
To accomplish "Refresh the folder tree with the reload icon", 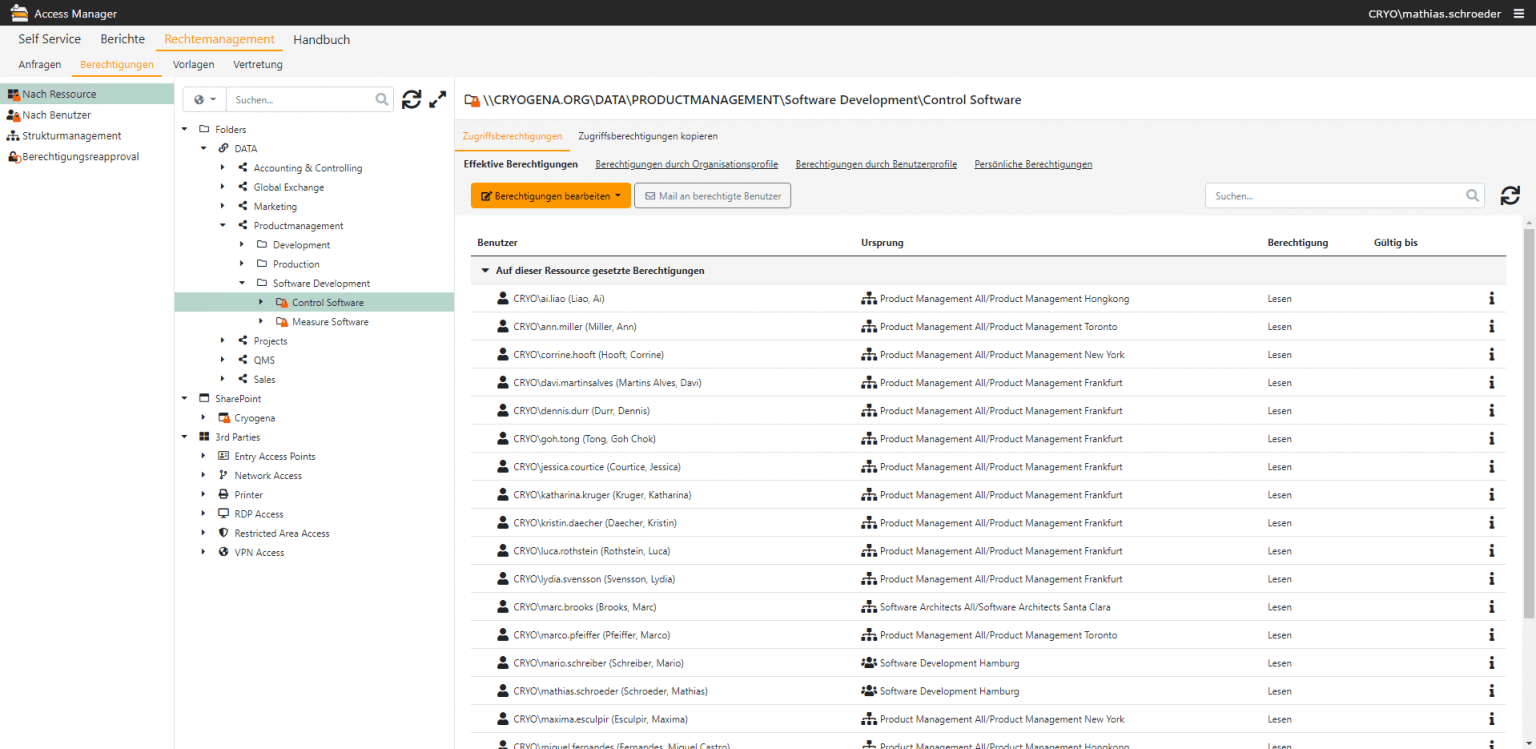I will pyautogui.click(x=411, y=99).
